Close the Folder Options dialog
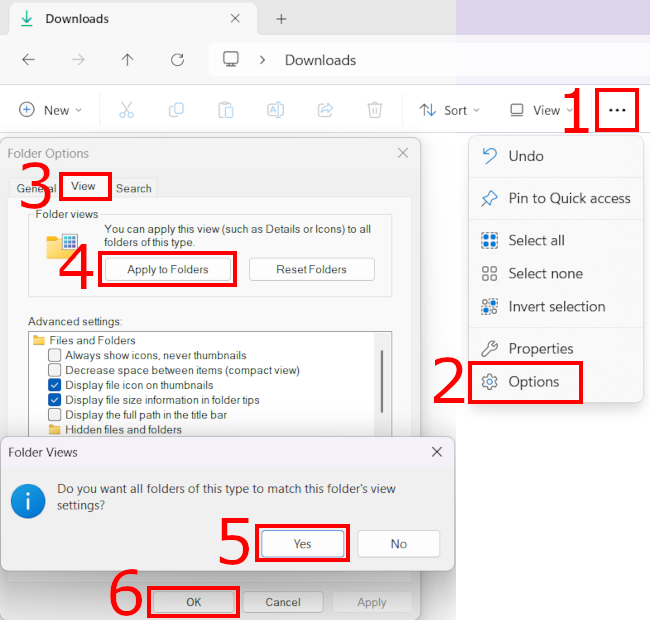The image size is (650, 620). click(x=403, y=153)
